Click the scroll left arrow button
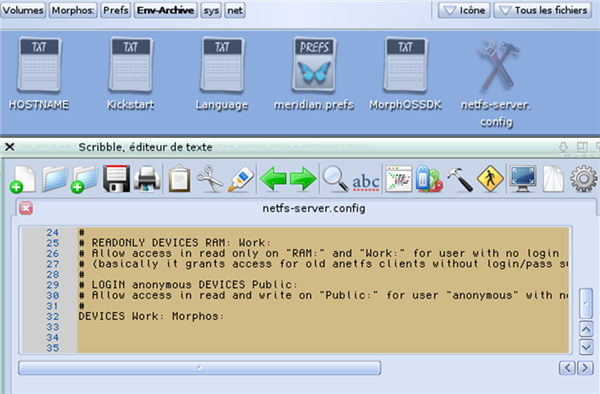600x394 pixels. point(567,368)
